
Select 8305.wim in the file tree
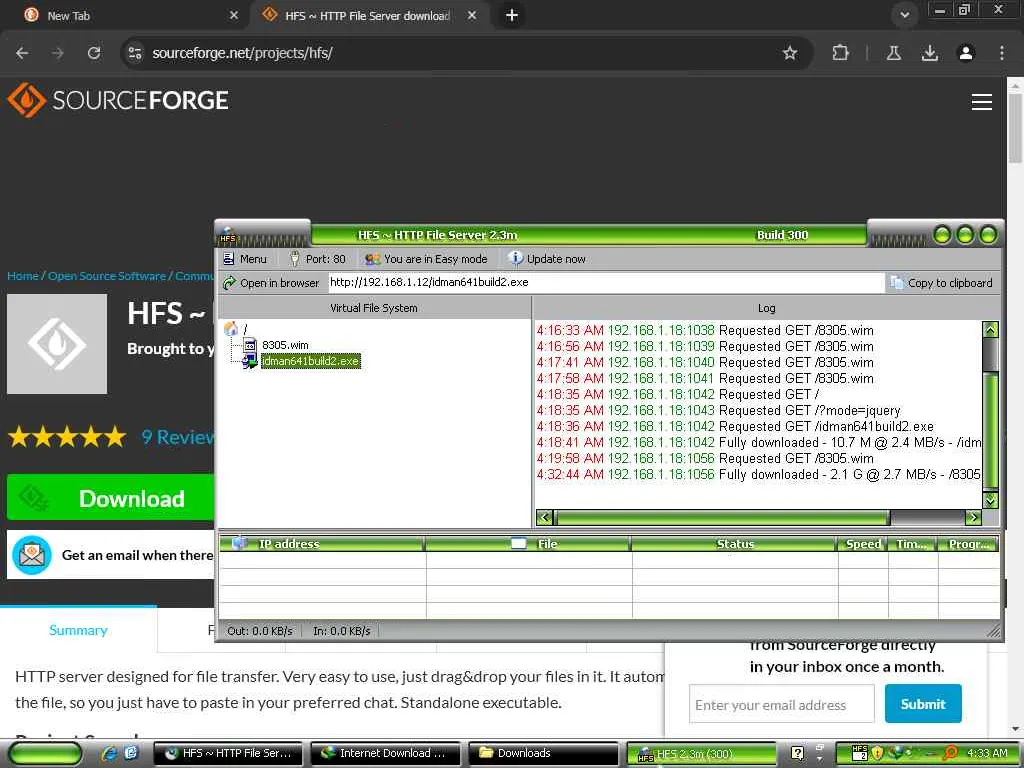(x=285, y=345)
